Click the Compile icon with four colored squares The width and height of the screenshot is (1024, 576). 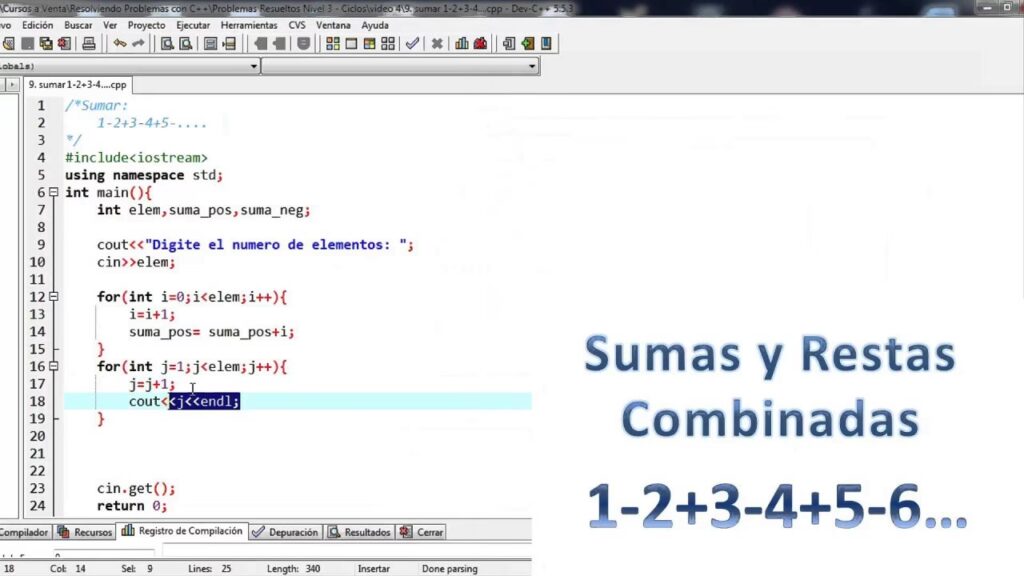[x=333, y=44]
